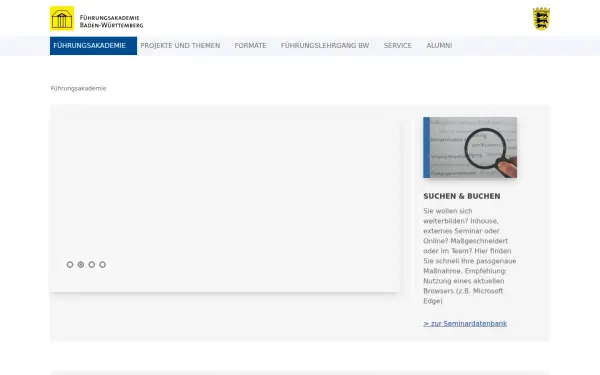Click the yellow Führungsakademie building logo
This screenshot has width=600, height=375.
click(62, 18)
